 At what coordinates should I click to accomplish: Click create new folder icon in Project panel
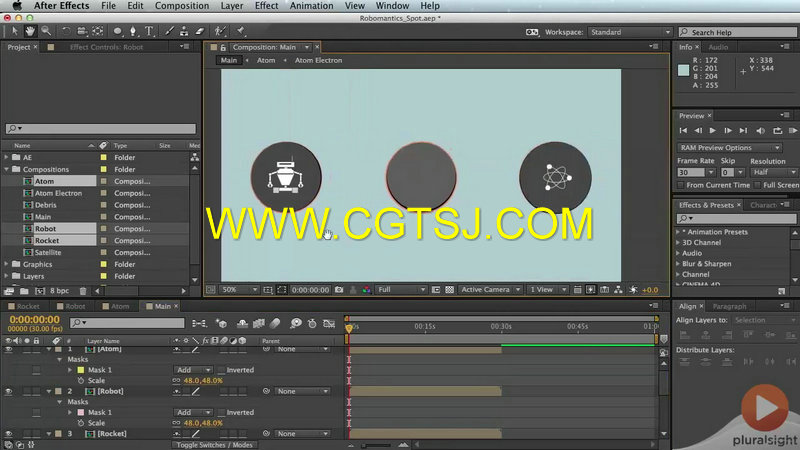[x=24, y=291]
